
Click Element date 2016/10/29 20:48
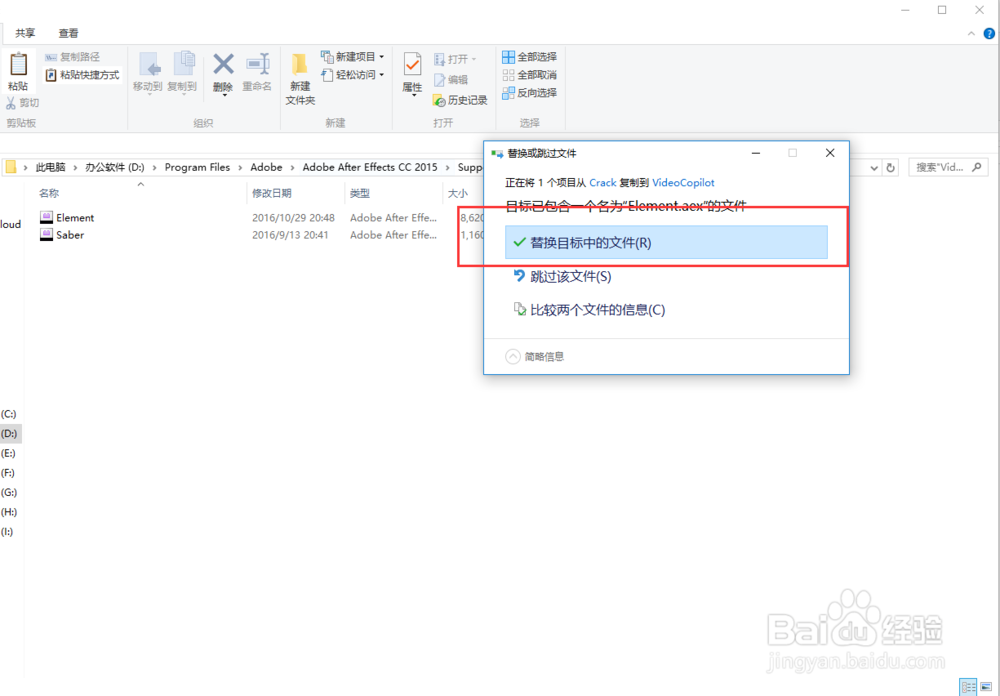pos(293,218)
